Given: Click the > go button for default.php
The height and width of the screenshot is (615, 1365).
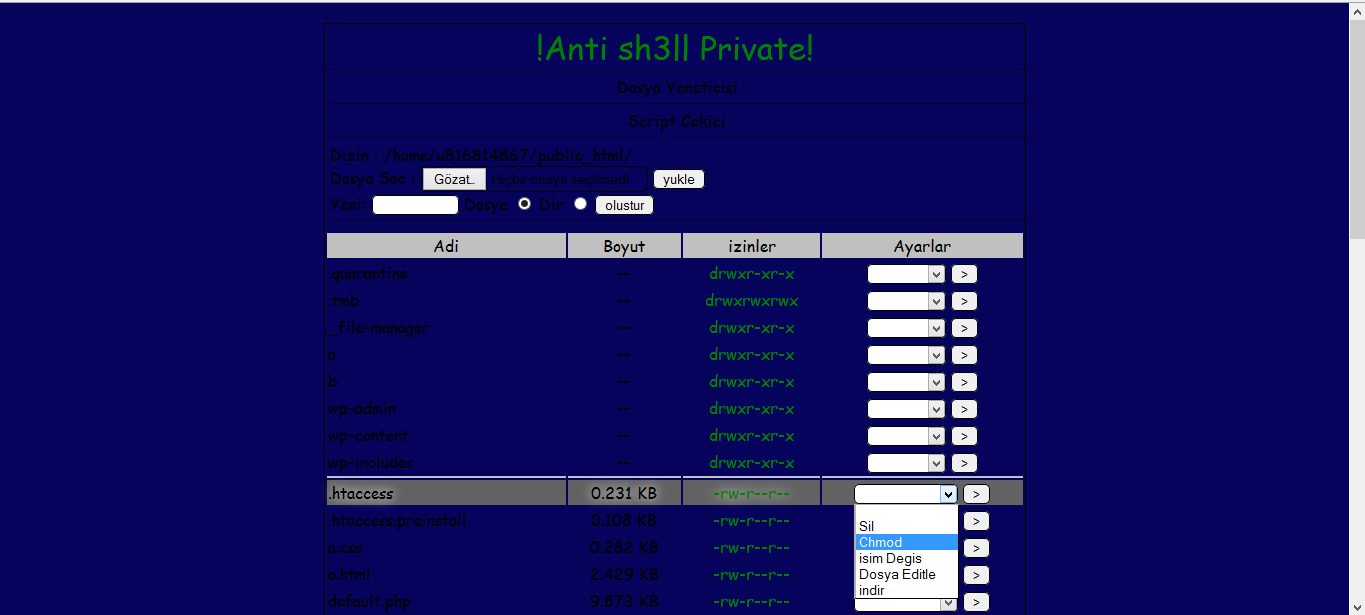Looking at the screenshot, I should 977,602.
